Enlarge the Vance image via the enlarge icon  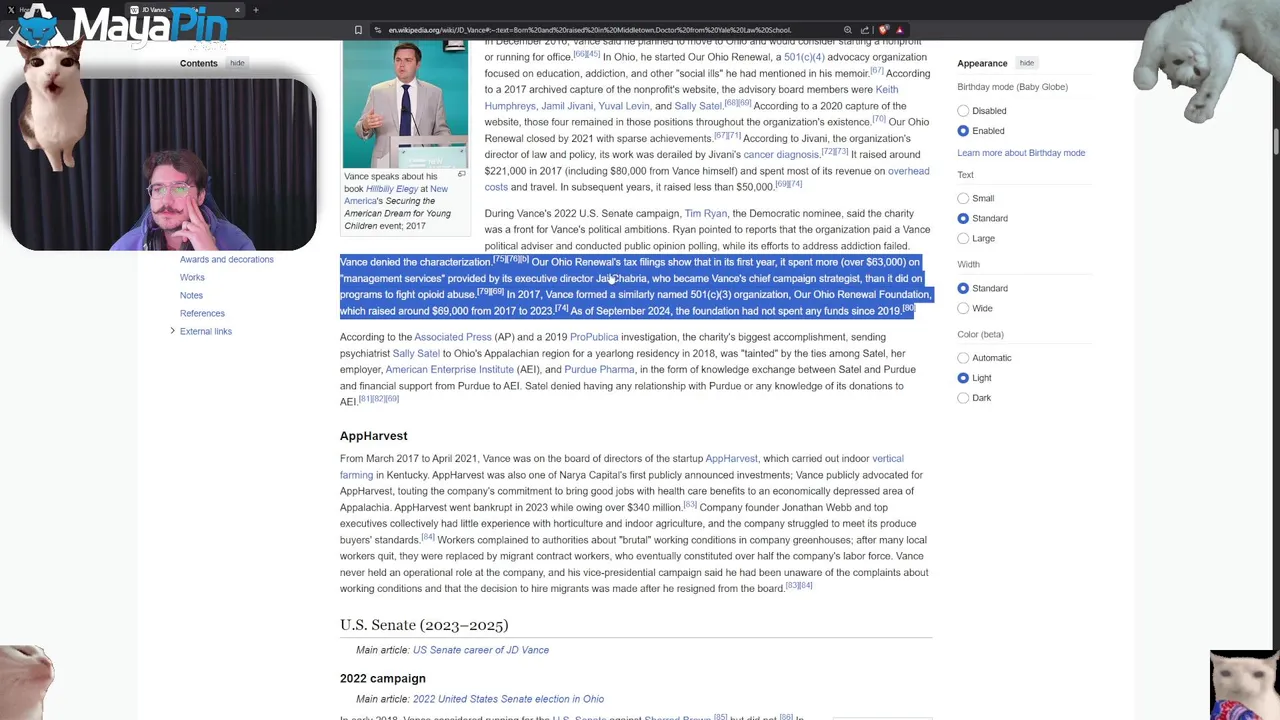click(x=461, y=174)
